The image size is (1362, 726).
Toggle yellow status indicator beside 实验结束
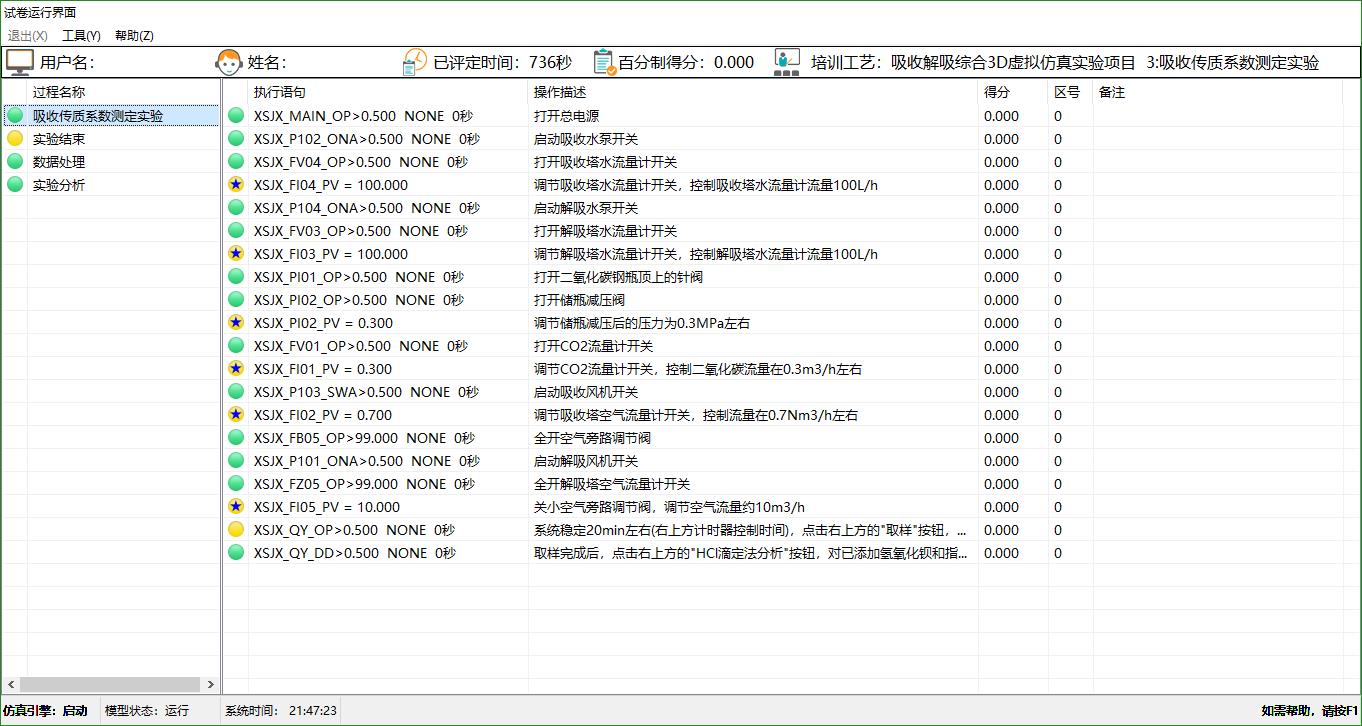coord(14,138)
